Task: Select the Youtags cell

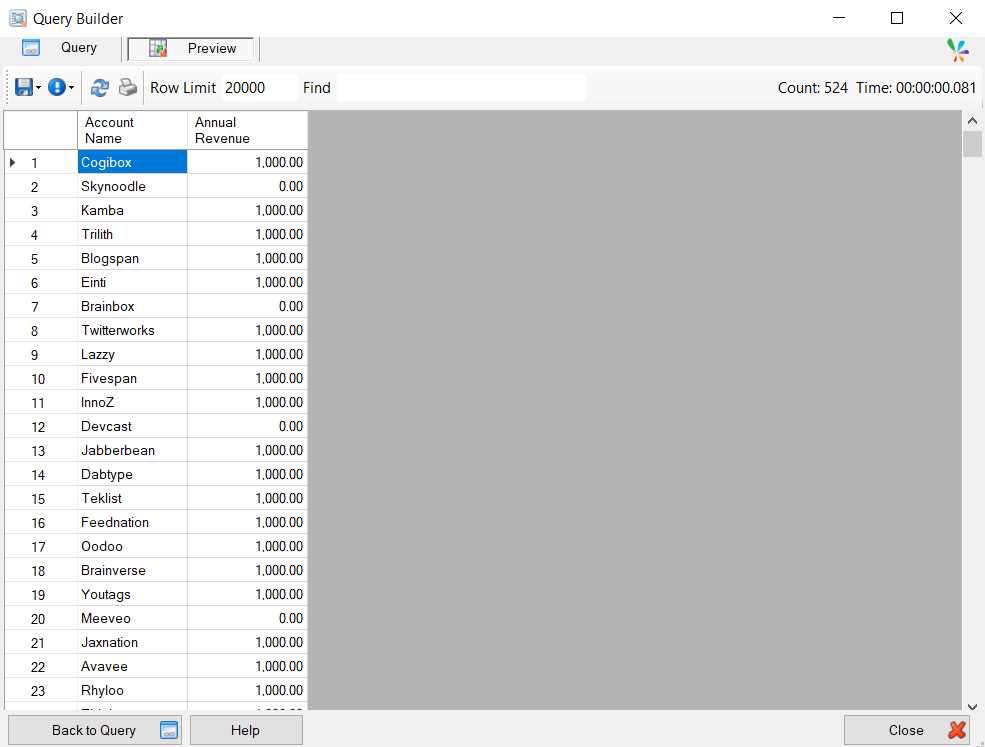Action: pyautogui.click(x=133, y=594)
